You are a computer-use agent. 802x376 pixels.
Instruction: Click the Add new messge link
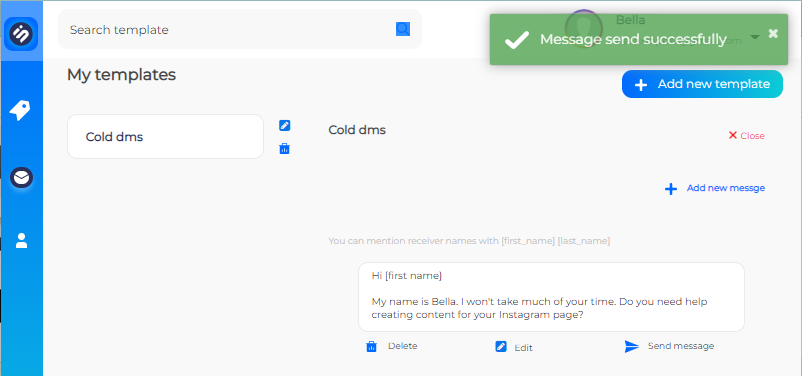click(x=715, y=188)
